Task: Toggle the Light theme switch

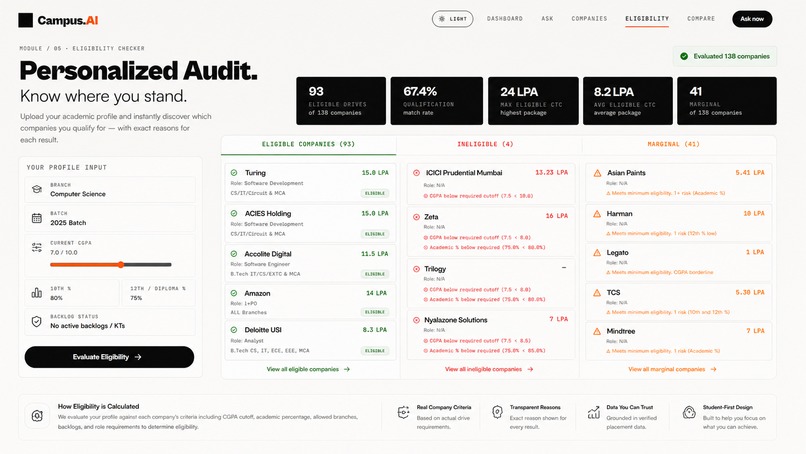Action: point(452,19)
